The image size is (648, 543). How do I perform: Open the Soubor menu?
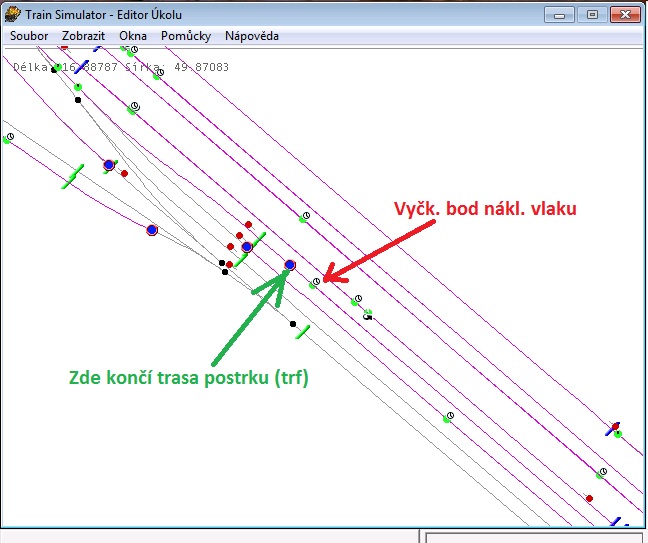coord(28,36)
